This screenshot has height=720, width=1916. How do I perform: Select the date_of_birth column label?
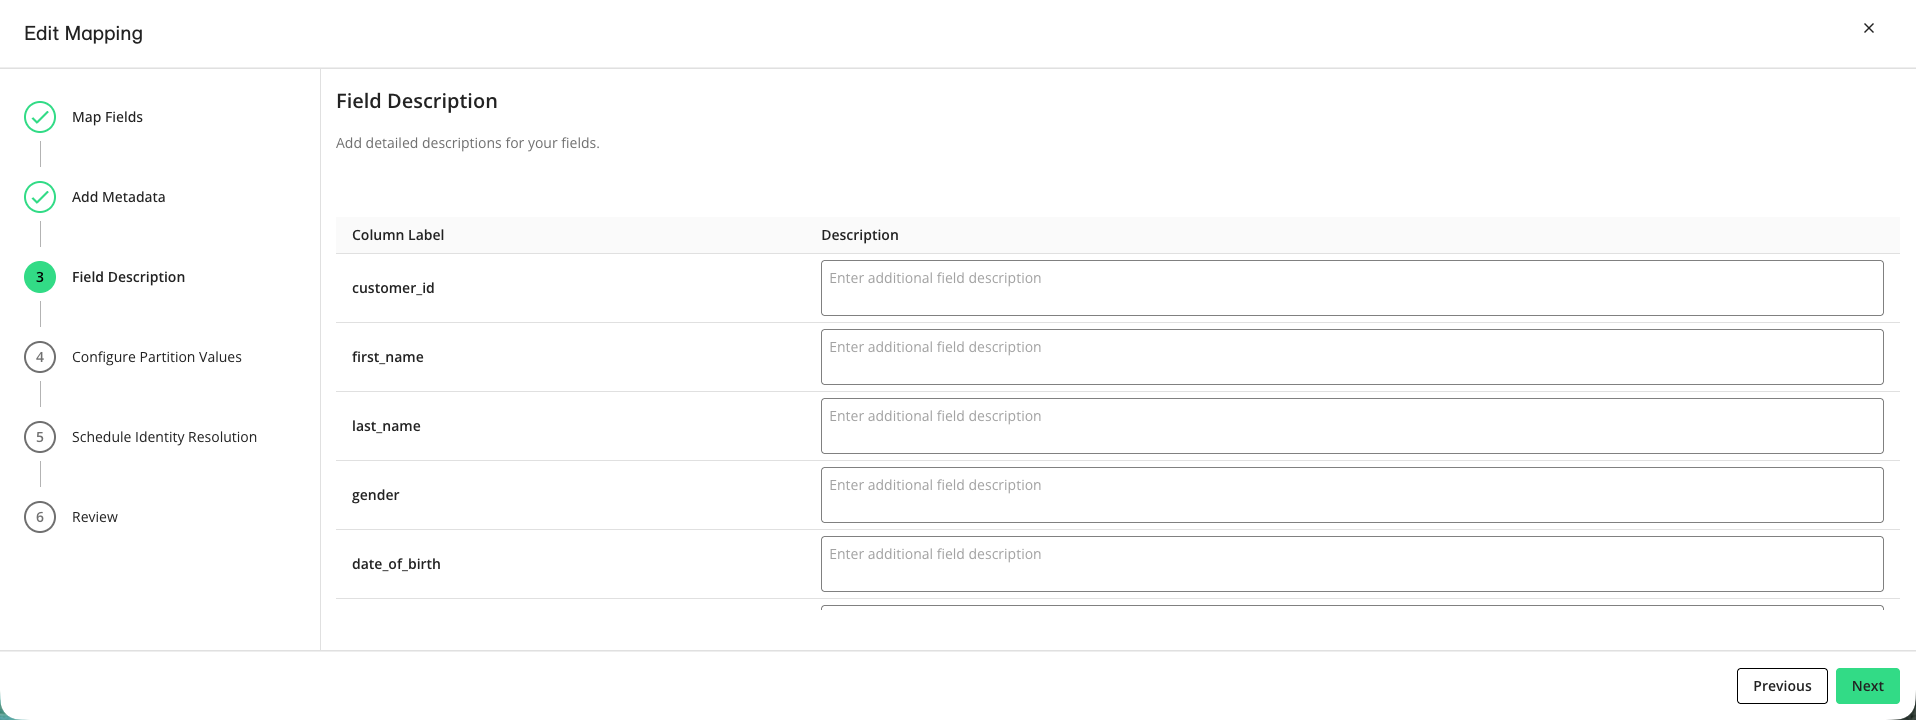click(396, 564)
